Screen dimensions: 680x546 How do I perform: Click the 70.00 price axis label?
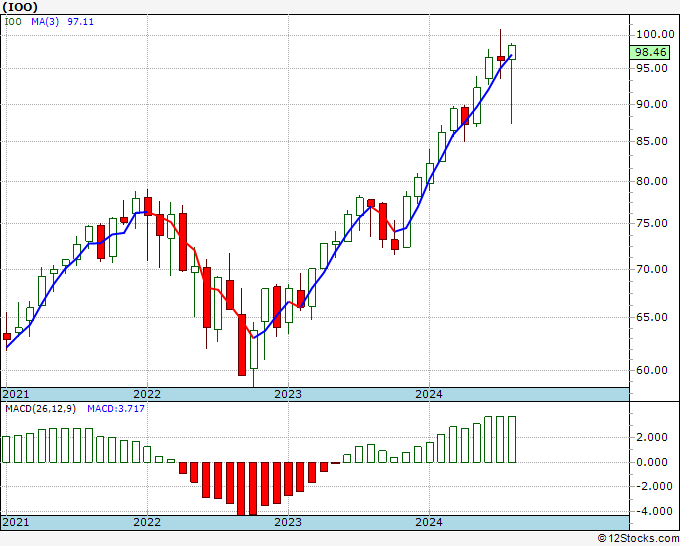click(x=652, y=269)
